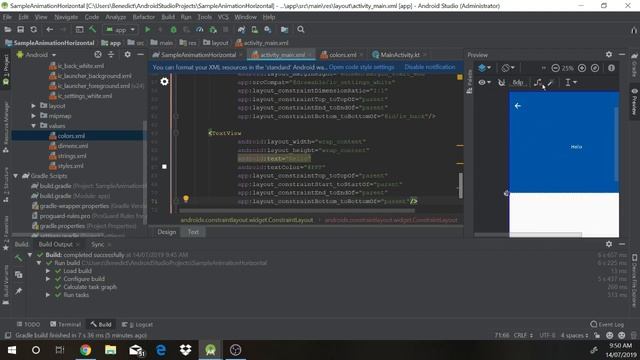Click the Open folder toolbar icon

pos(7,29)
